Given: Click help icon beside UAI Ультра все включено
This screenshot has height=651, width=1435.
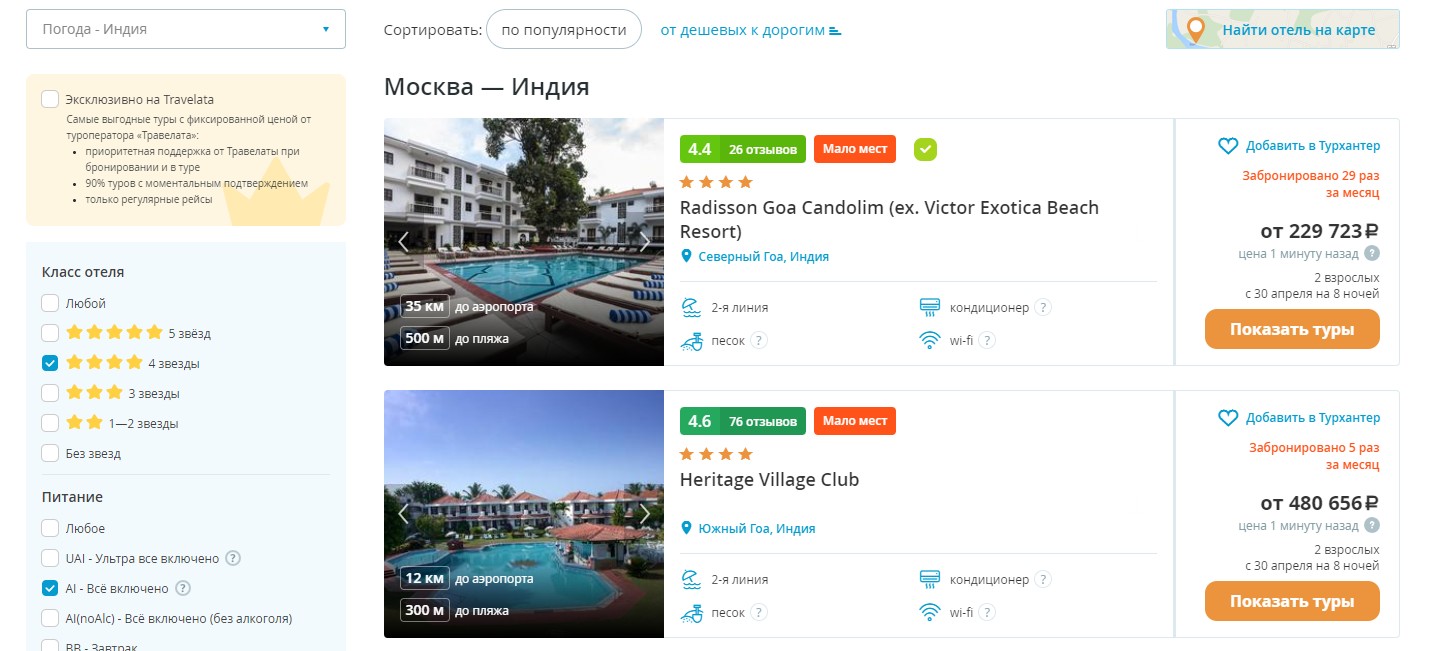Looking at the screenshot, I should tap(233, 558).
